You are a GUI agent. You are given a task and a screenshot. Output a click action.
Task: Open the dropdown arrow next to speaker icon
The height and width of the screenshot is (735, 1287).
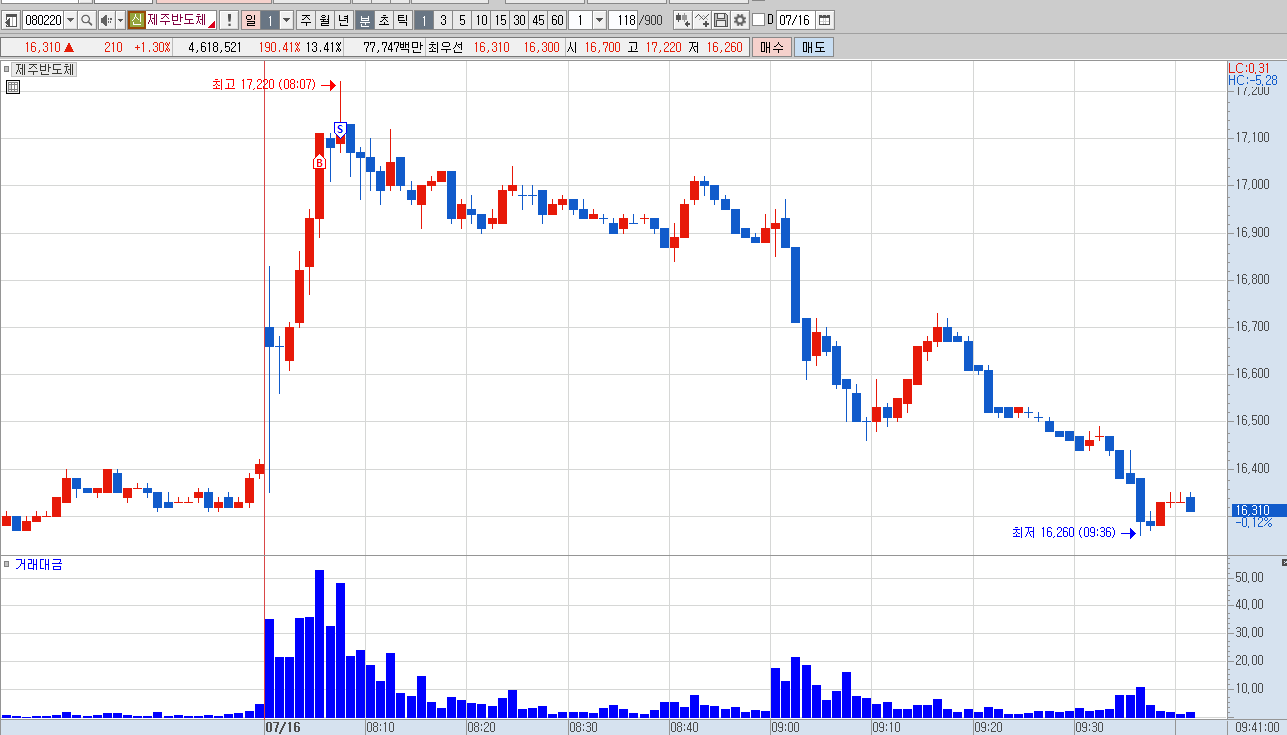click(120, 20)
